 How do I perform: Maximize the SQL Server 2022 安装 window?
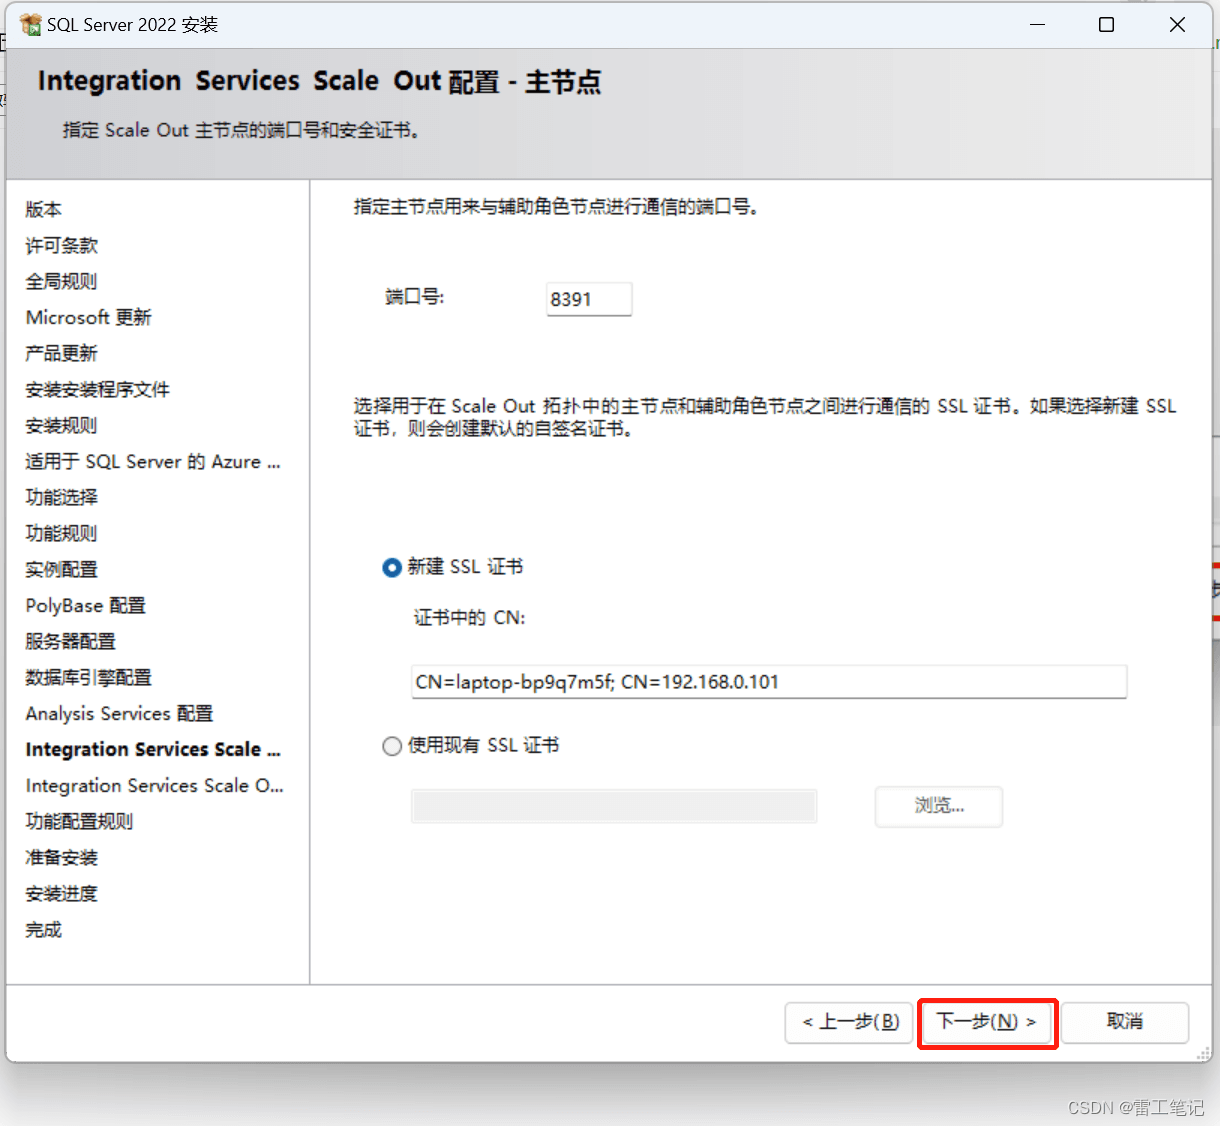(1107, 24)
